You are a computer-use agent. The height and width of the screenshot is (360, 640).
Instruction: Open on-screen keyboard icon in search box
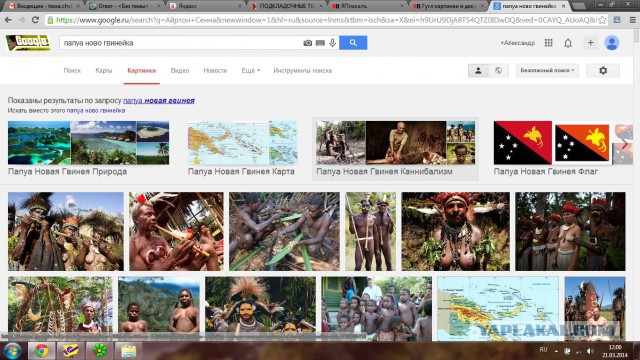(x=320, y=43)
